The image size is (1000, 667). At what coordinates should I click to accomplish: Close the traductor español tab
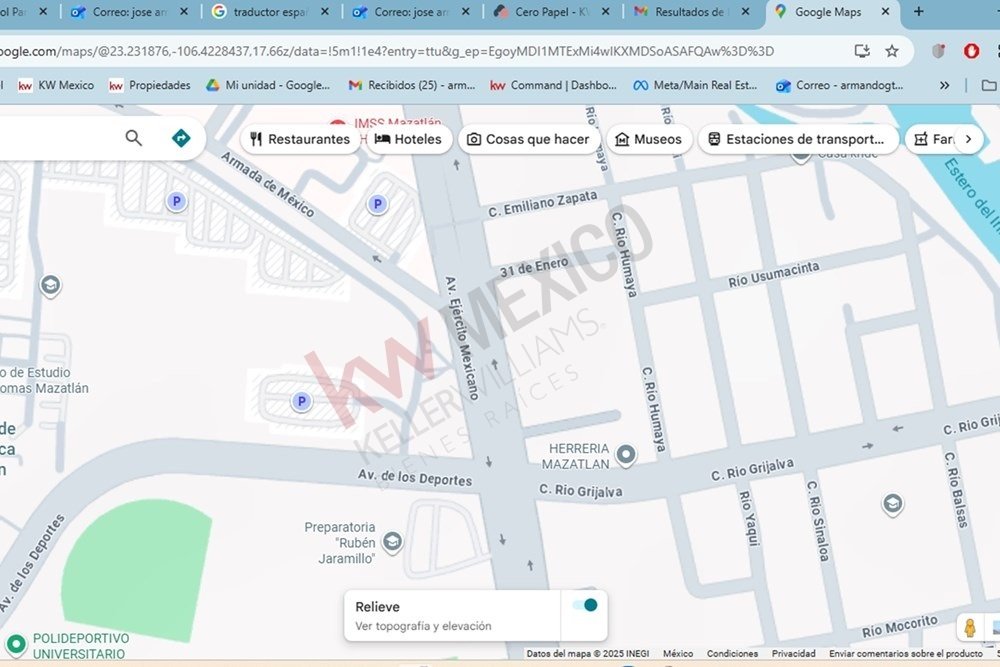pos(325,11)
